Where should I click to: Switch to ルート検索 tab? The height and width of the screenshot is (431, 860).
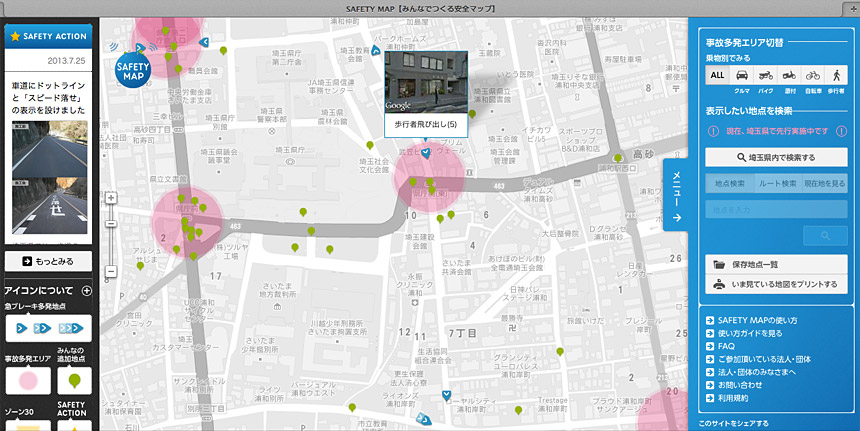click(x=777, y=184)
